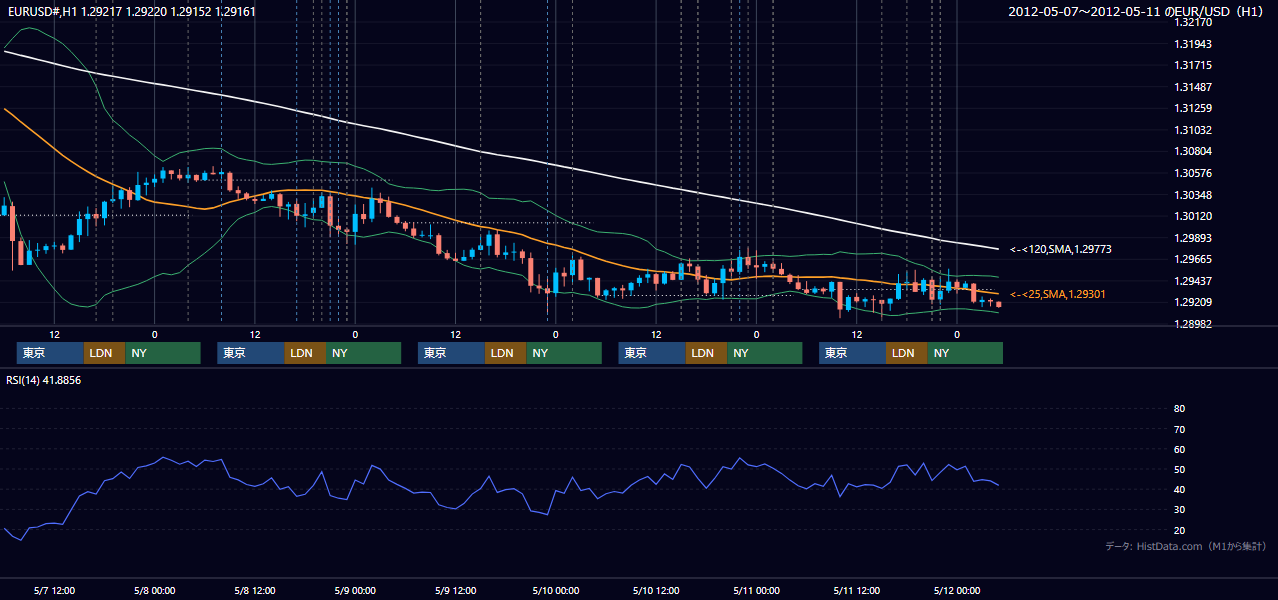
Task: Select the orange 25 SMA 1.29301 label
Action: click(x=1057, y=295)
